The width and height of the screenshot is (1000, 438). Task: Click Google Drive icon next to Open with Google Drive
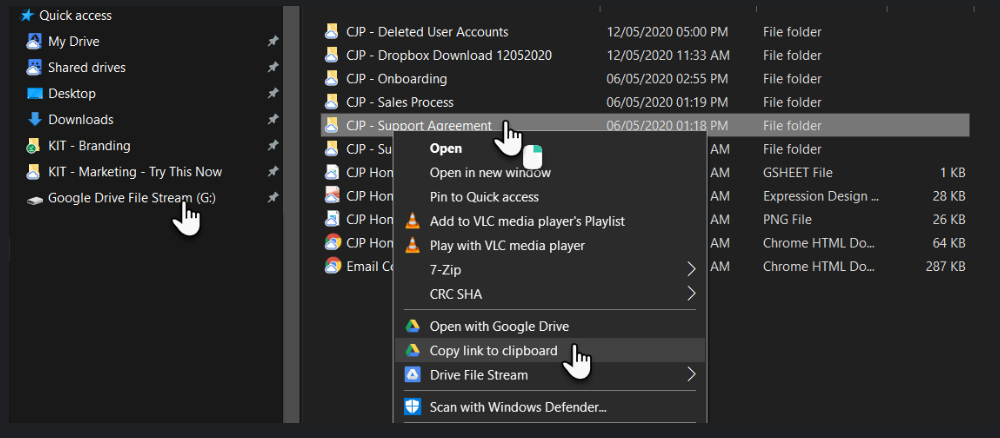point(413,326)
